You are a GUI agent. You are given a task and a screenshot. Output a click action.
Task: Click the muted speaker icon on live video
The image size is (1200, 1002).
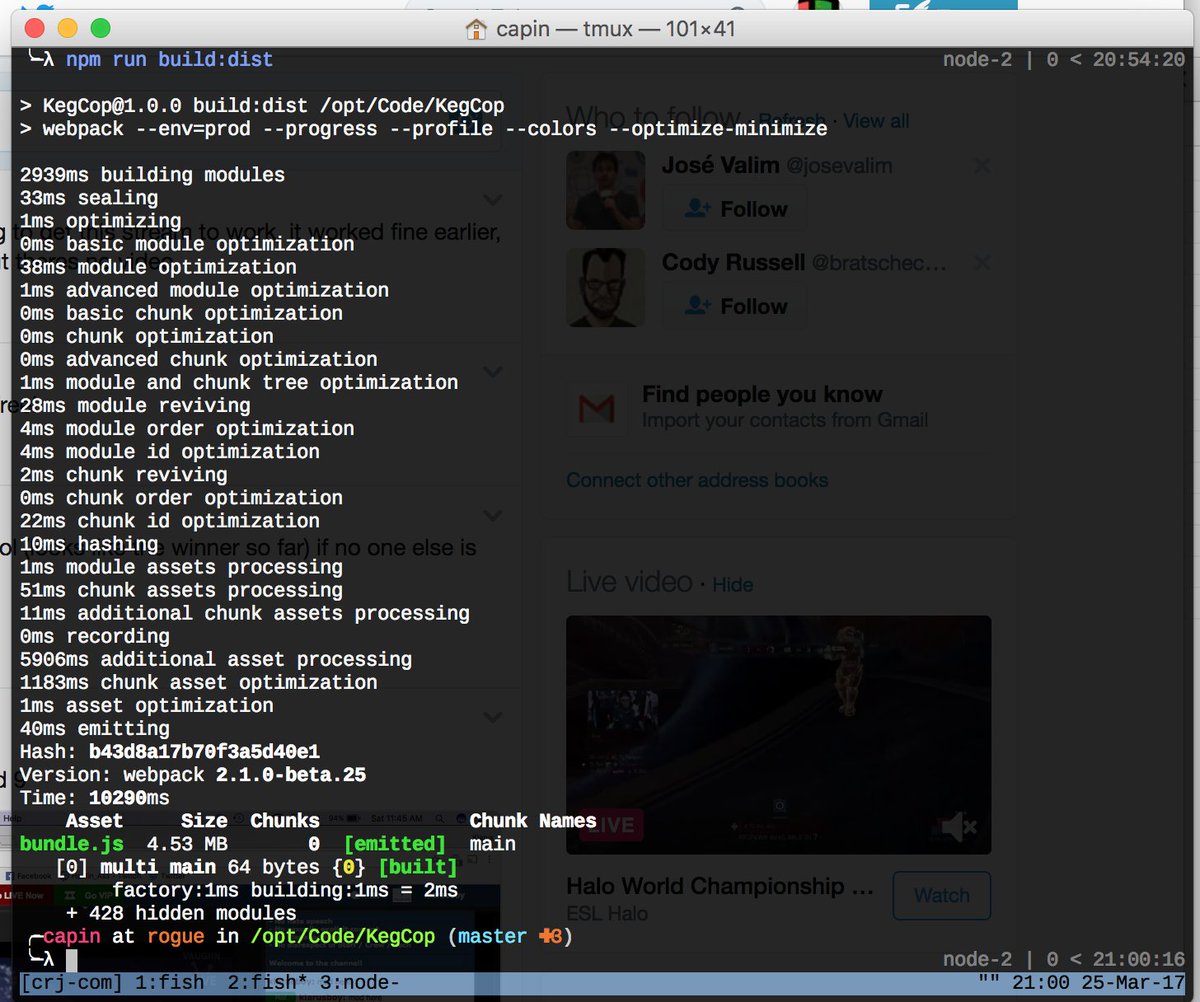coord(959,826)
